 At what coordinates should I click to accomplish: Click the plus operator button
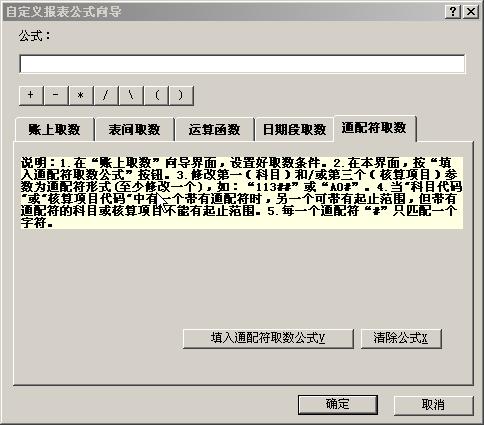coord(31,95)
